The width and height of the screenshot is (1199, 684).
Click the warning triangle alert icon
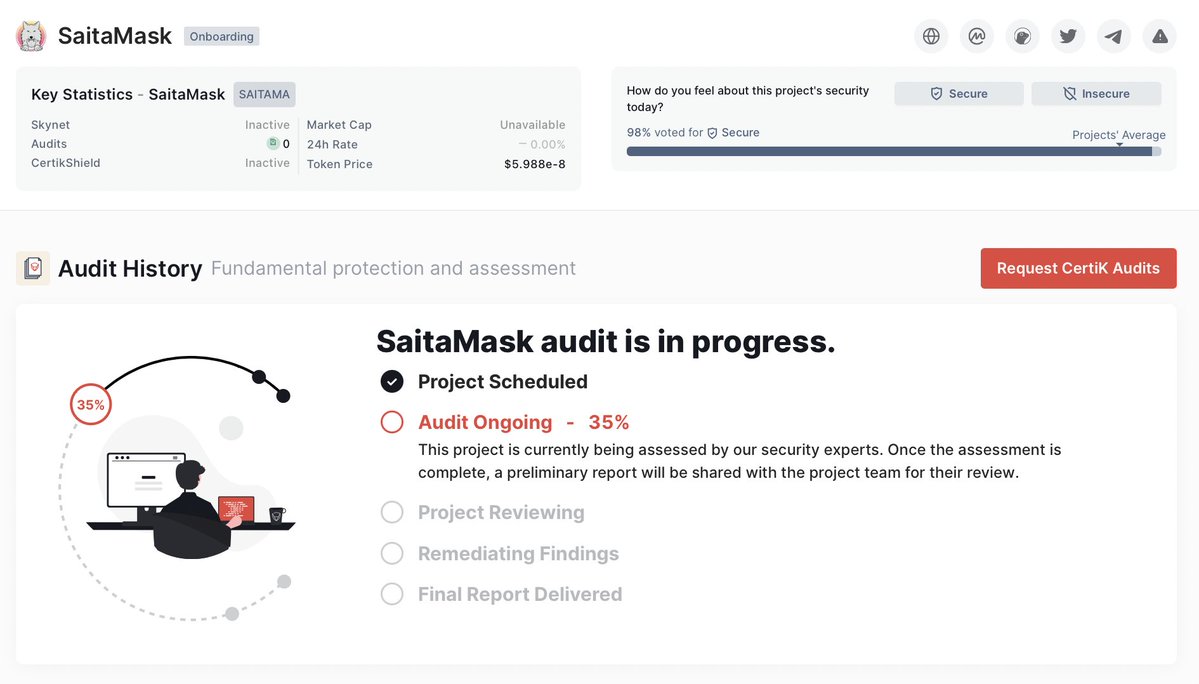pyautogui.click(x=1160, y=36)
